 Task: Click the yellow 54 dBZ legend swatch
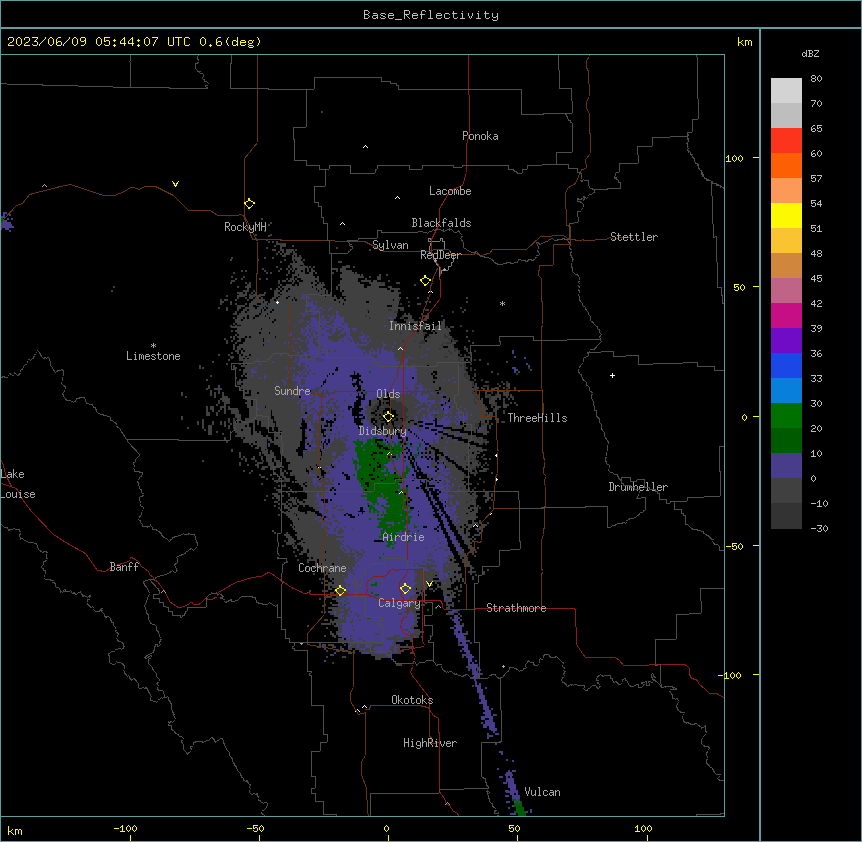tap(786, 215)
